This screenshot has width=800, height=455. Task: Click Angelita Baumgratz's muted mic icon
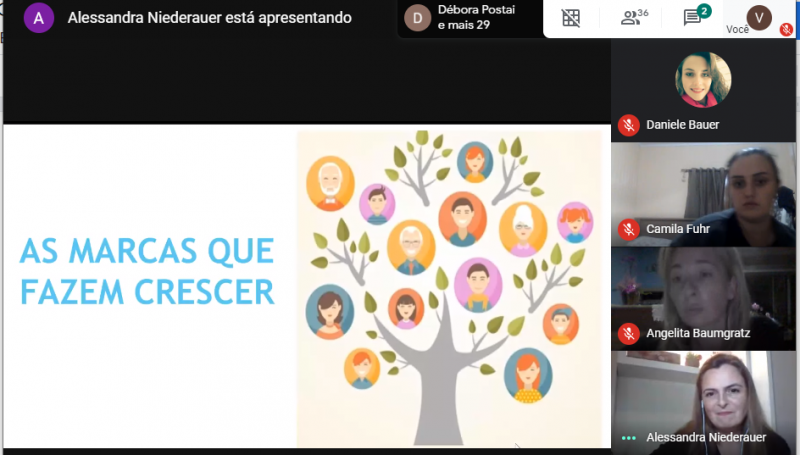tap(629, 334)
